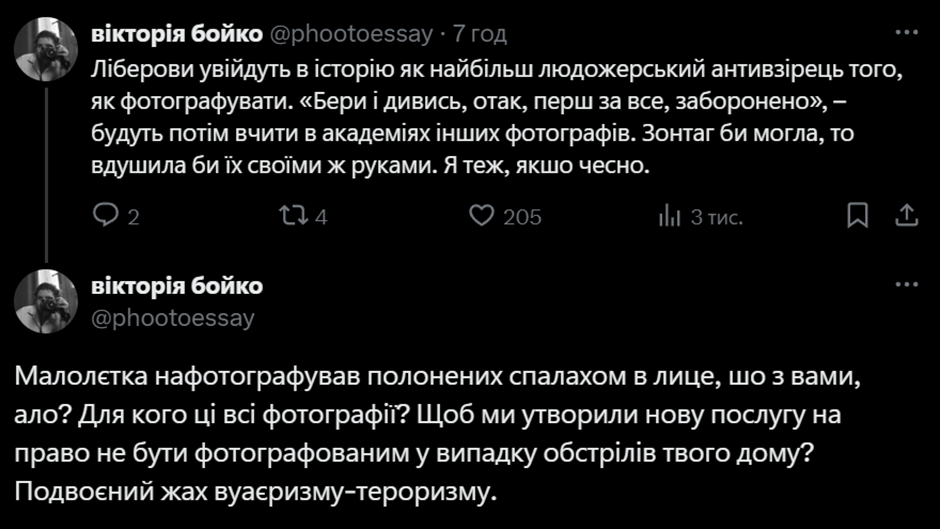Click the share upload arrow icon
This screenshot has width=940, height=529.
coord(905,216)
